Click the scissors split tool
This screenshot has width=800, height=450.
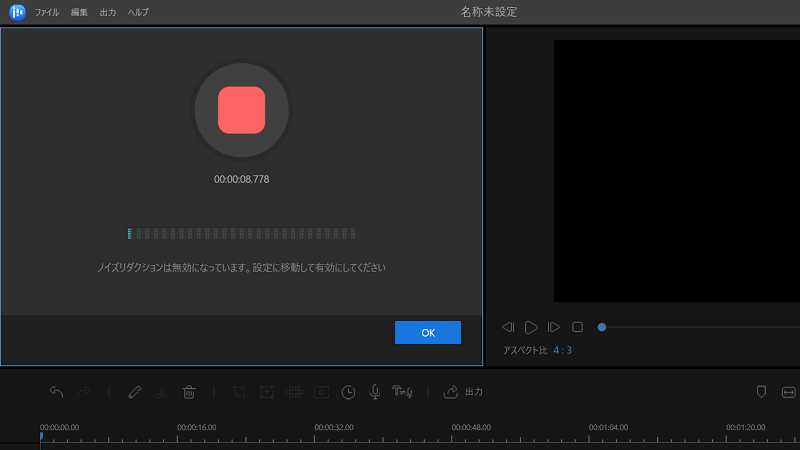162,392
